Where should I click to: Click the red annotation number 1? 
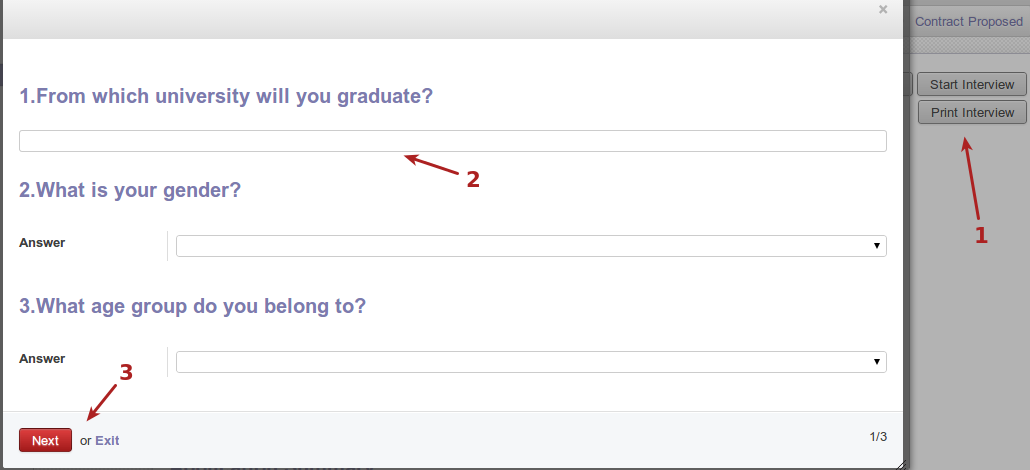tap(981, 235)
